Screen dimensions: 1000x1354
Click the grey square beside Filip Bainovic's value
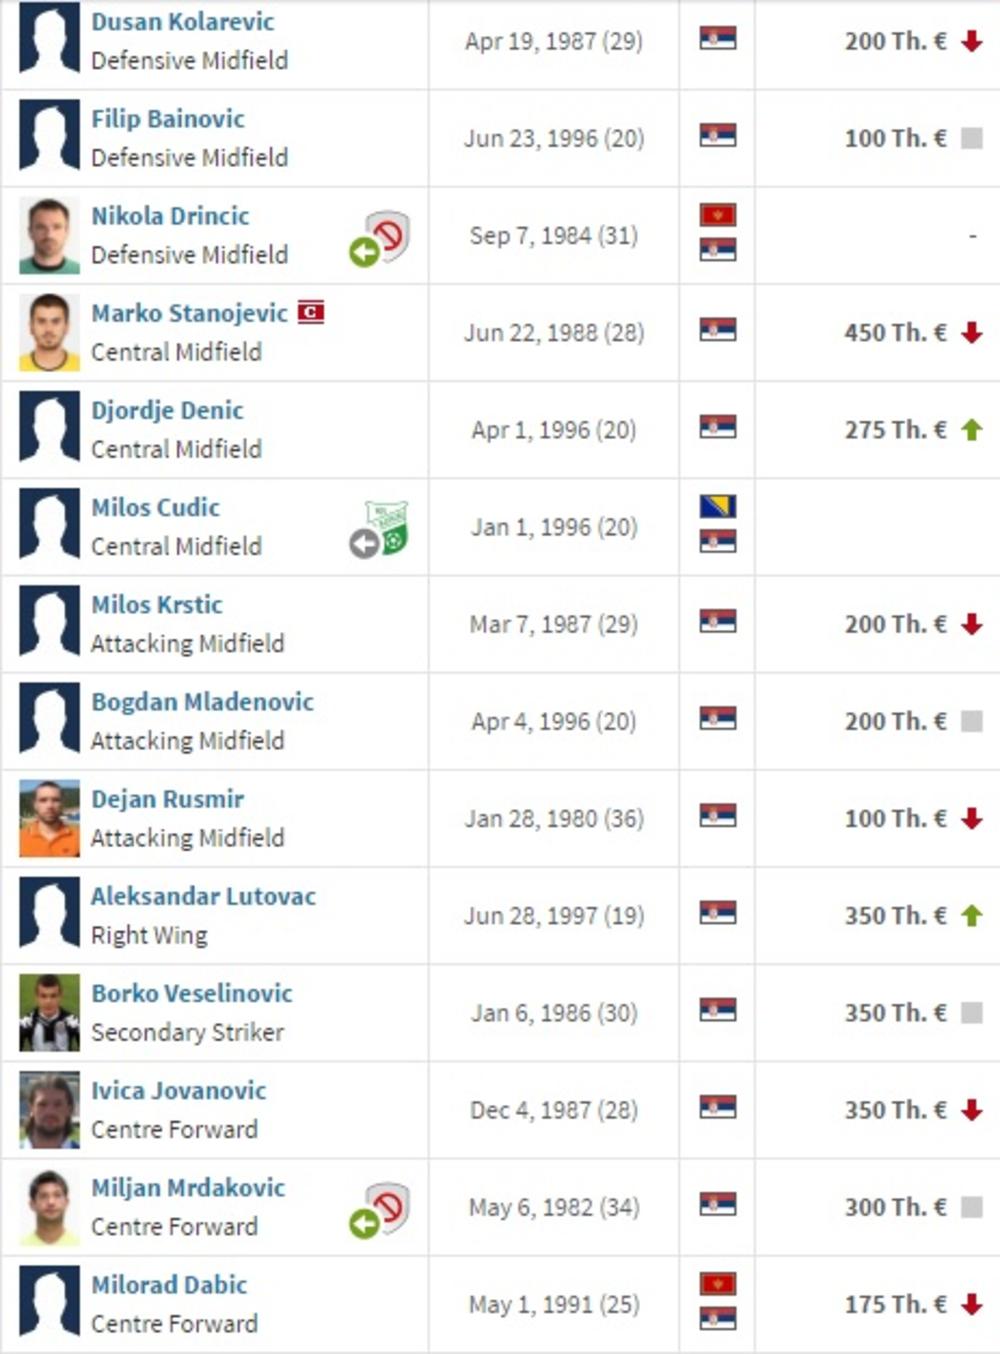pyautogui.click(x=971, y=138)
